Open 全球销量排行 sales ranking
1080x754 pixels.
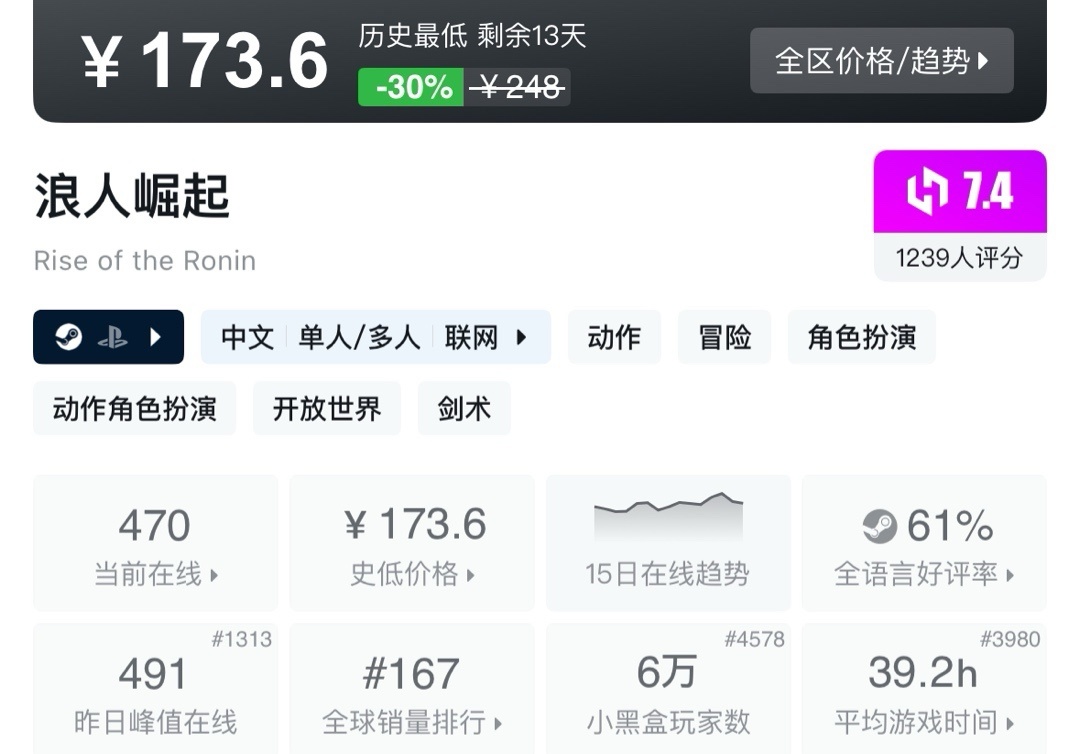(x=411, y=721)
